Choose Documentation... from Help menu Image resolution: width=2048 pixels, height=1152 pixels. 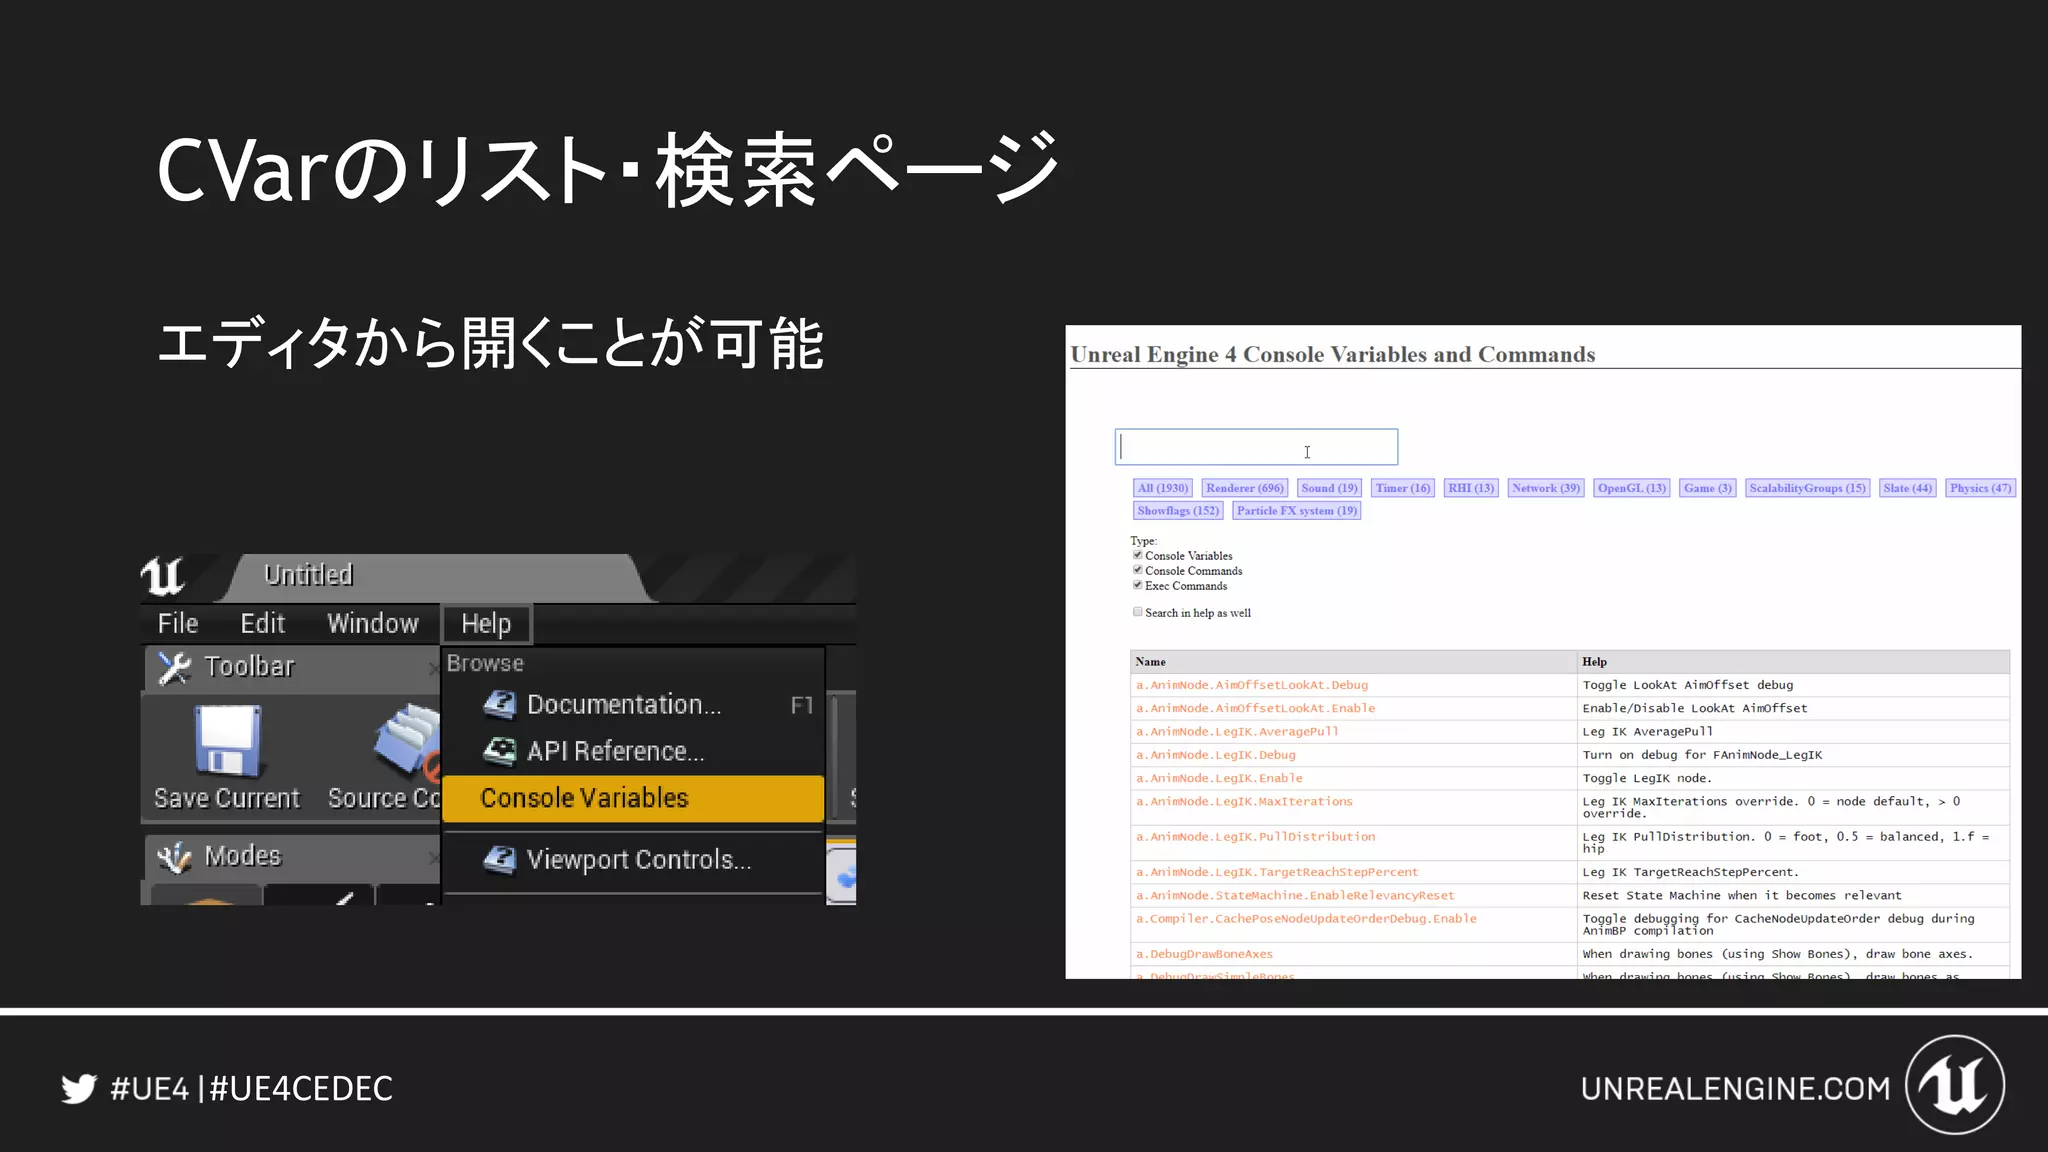[x=633, y=705]
